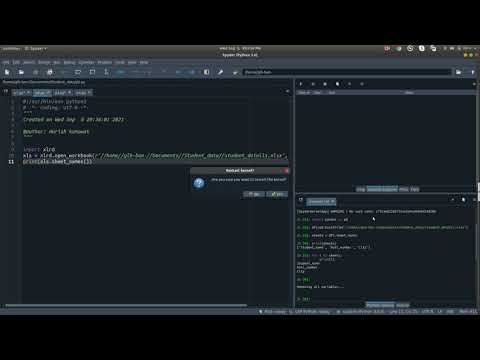This screenshot has height=360, width=480.
Task: Open the editor pane options menu
Action: click(287, 91)
